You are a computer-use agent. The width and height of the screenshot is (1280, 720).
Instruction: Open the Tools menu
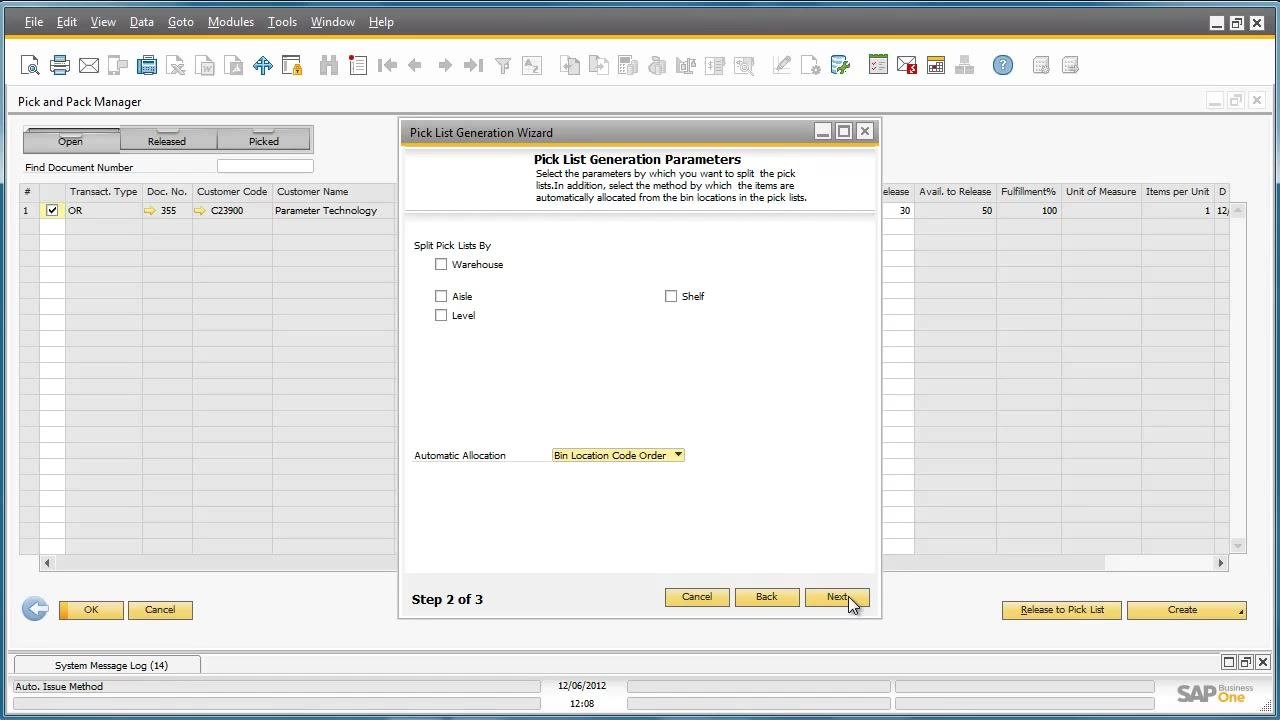point(282,22)
